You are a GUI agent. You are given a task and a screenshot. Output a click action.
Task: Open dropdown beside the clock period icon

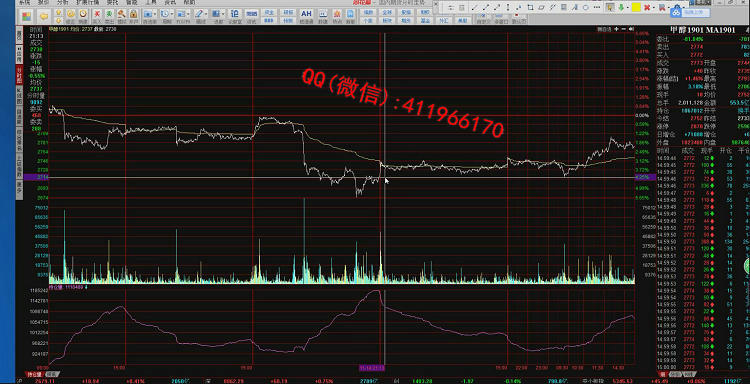(172, 14)
